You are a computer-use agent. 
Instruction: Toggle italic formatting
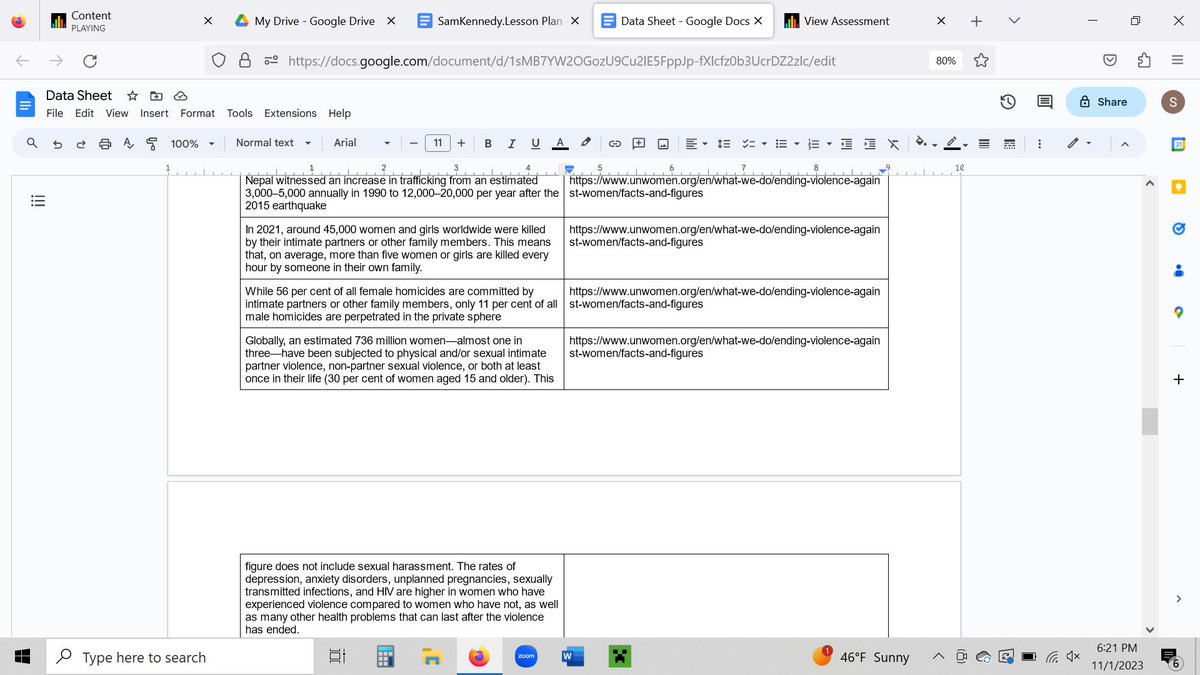[x=511, y=143]
